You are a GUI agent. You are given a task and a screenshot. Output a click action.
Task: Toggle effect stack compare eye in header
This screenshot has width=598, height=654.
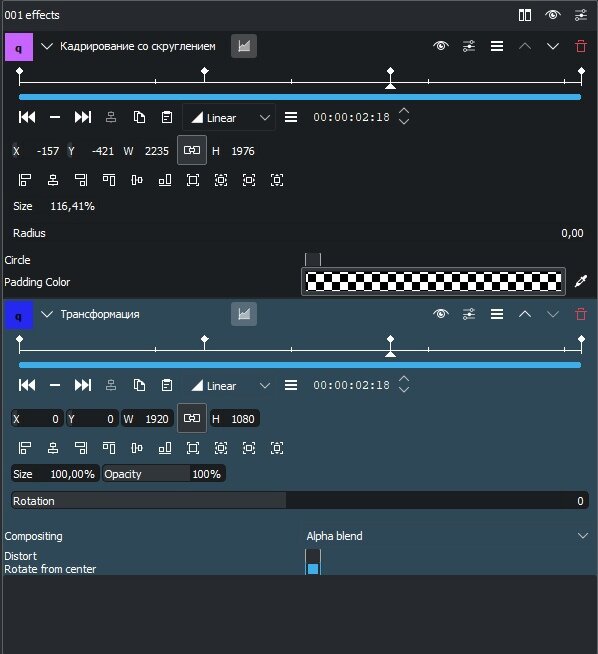coord(553,15)
